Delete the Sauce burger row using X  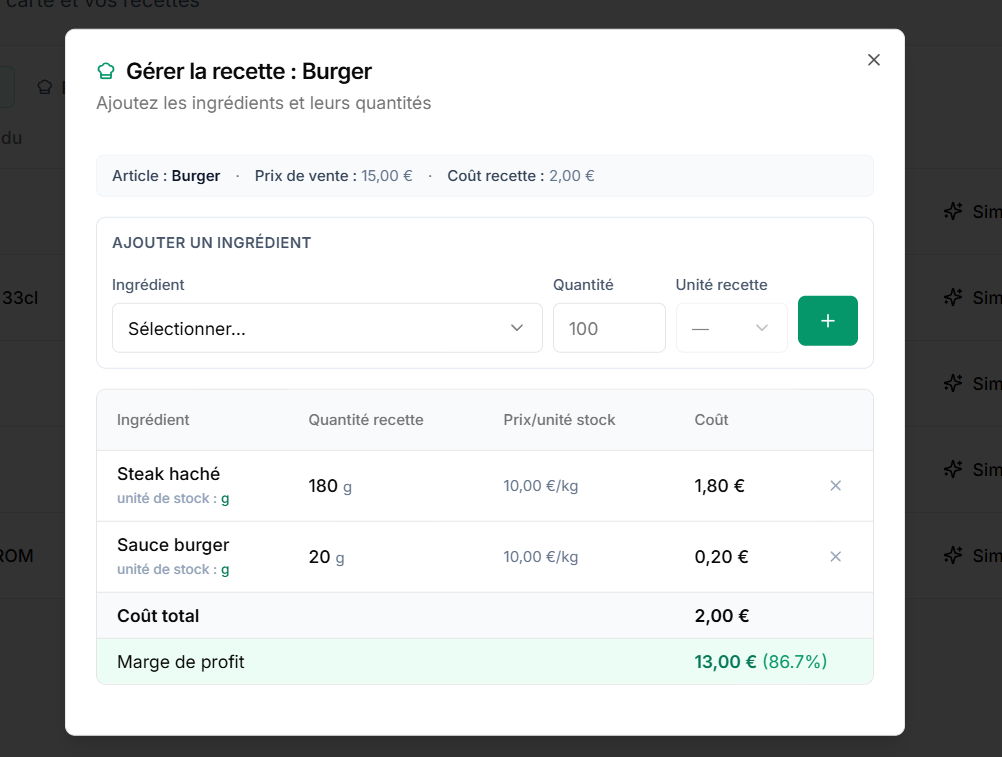pyautogui.click(x=835, y=557)
